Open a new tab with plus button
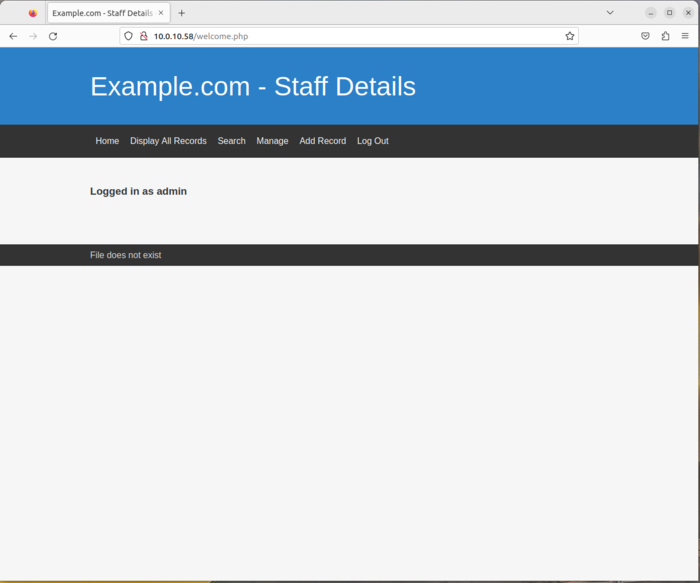 [181, 13]
